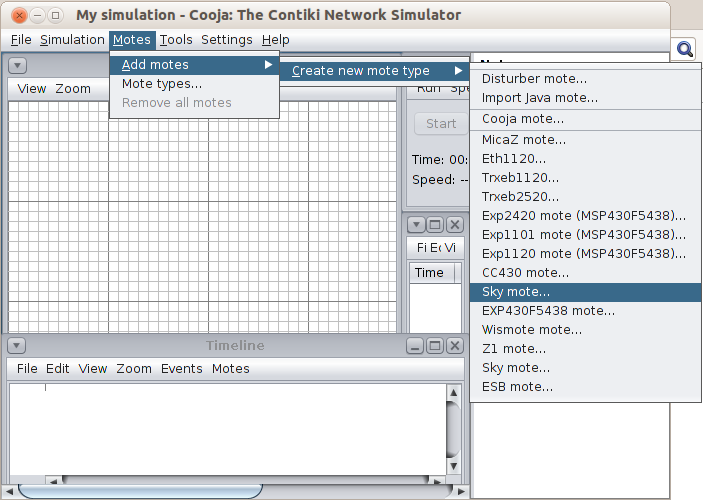
Task: Open the Network panel's top-left arrow menu
Action: pos(17,65)
